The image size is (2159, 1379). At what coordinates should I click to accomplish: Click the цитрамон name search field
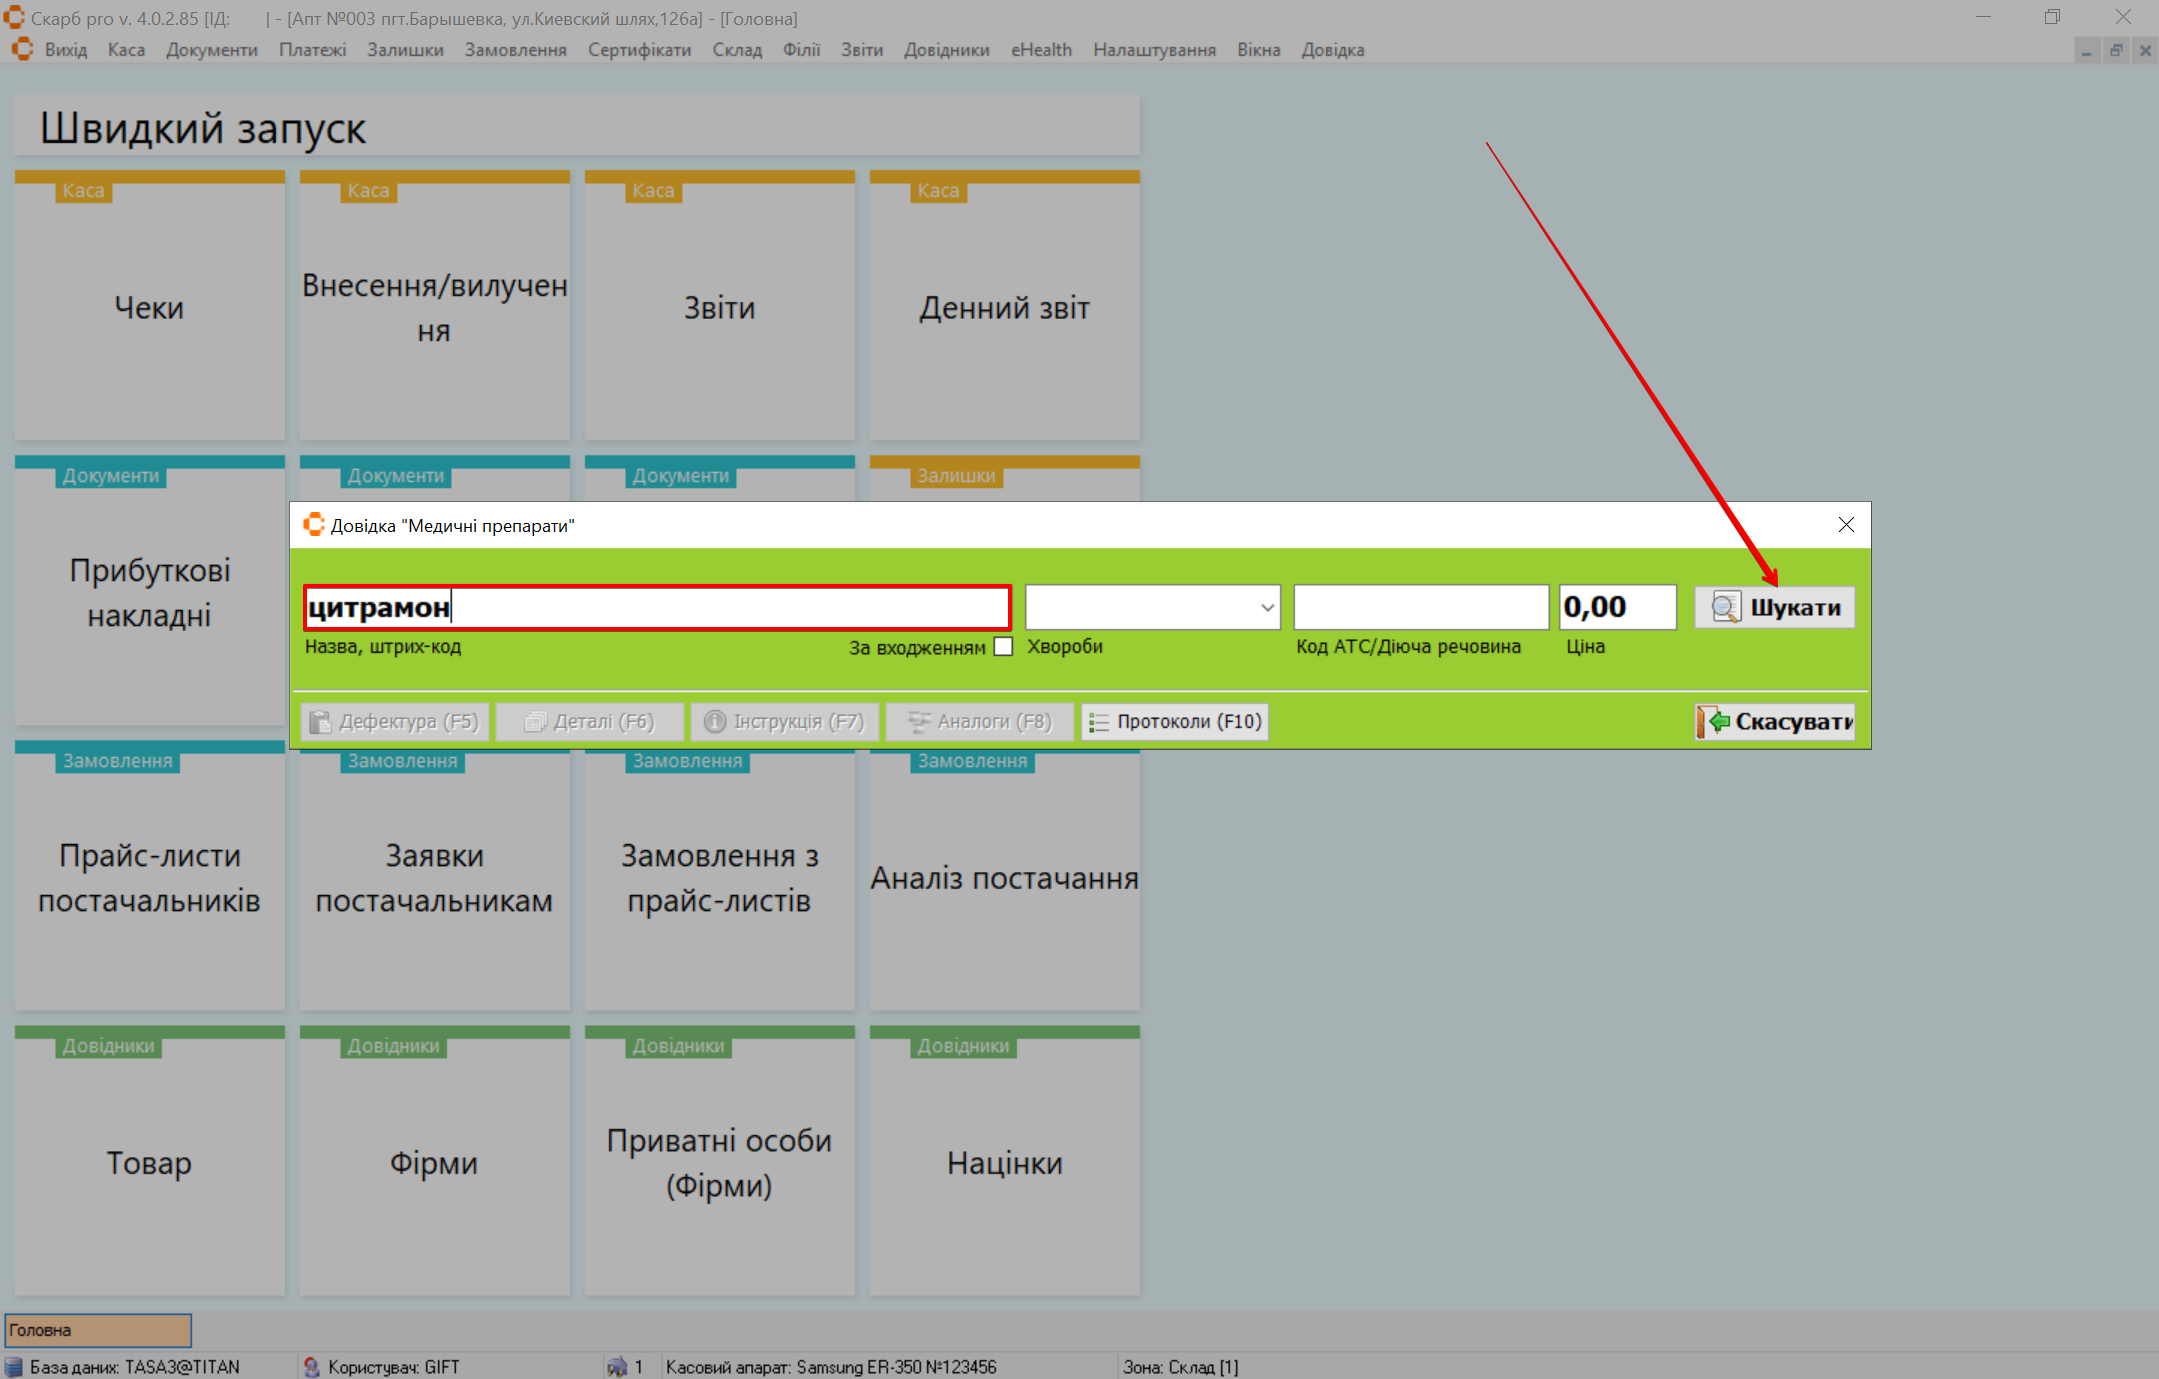click(657, 607)
